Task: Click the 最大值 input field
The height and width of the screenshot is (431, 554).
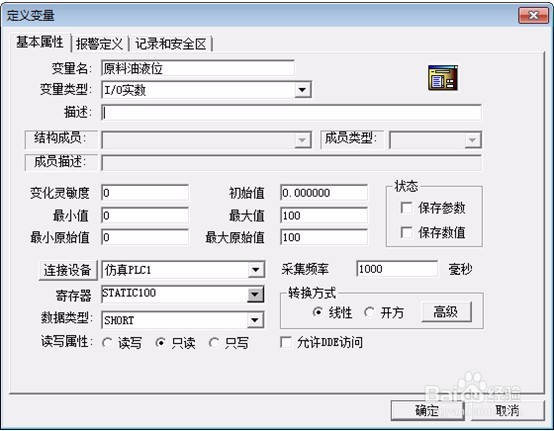Action: coord(324,216)
